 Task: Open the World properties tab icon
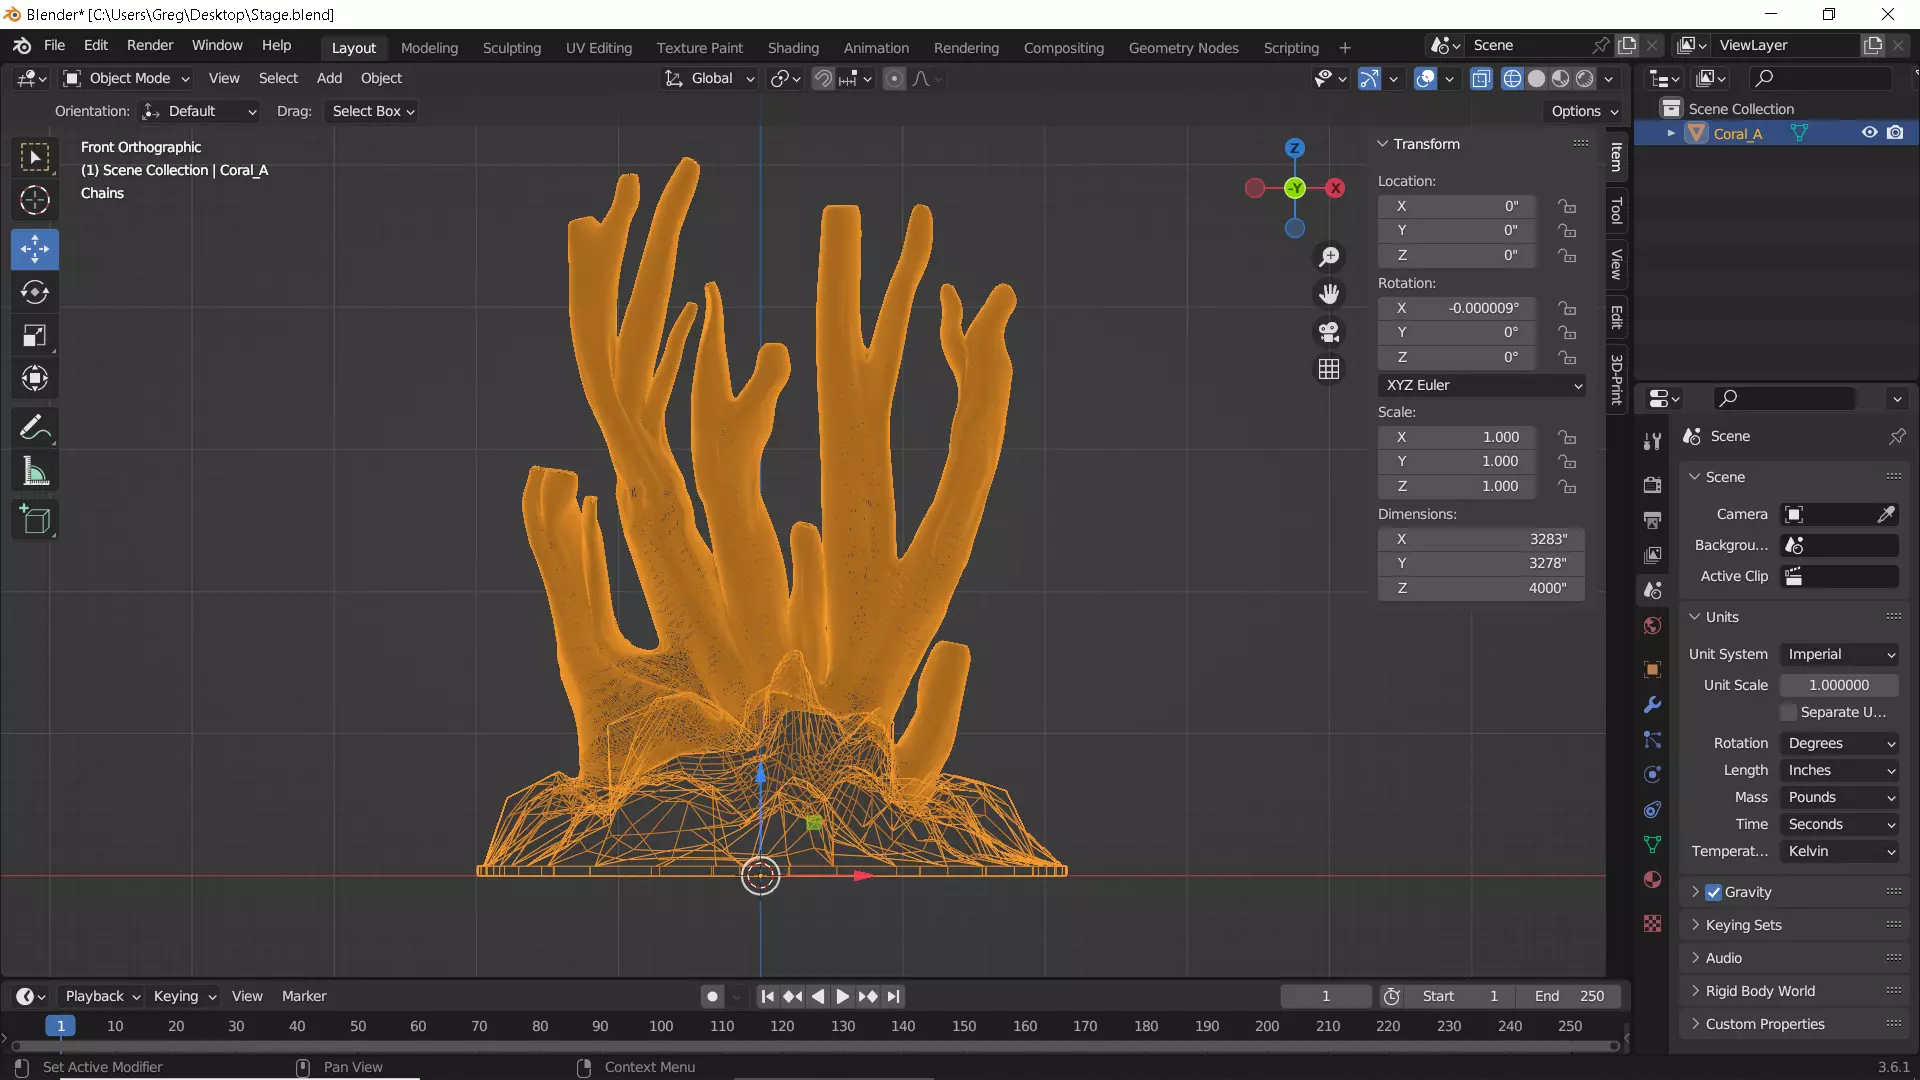1652,626
